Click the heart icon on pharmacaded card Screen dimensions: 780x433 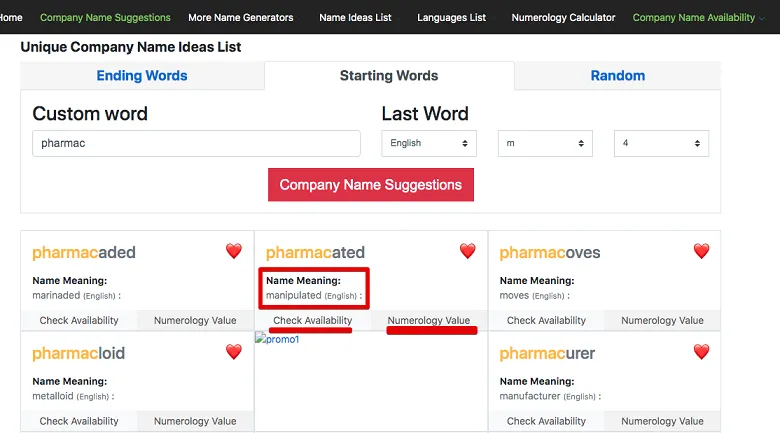pyautogui.click(x=233, y=251)
